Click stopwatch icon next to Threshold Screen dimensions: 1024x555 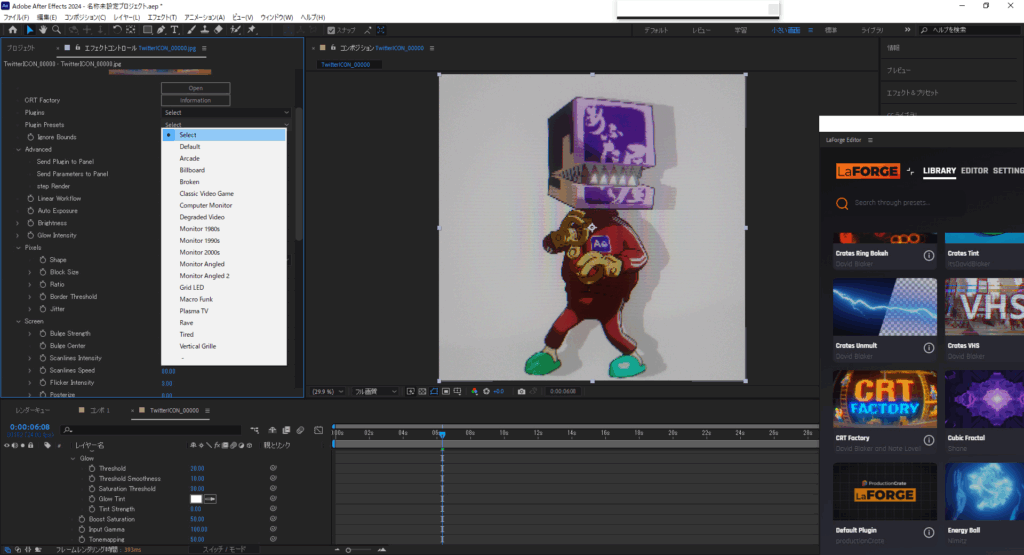pos(92,468)
